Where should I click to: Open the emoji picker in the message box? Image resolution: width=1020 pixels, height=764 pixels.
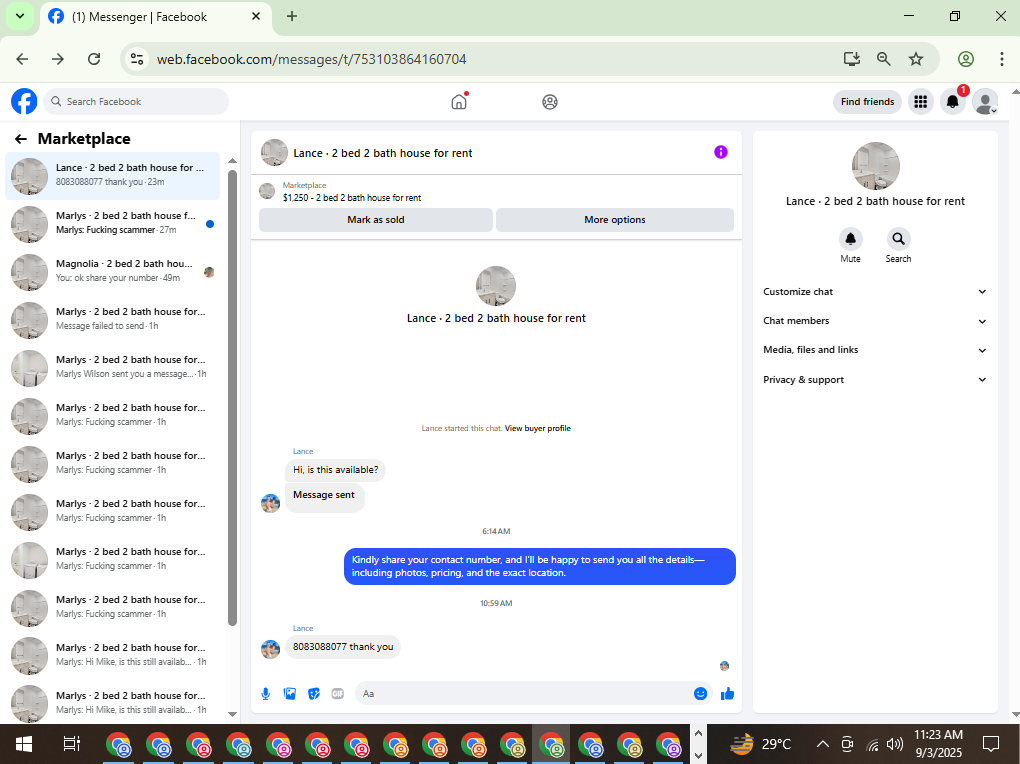click(x=701, y=694)
